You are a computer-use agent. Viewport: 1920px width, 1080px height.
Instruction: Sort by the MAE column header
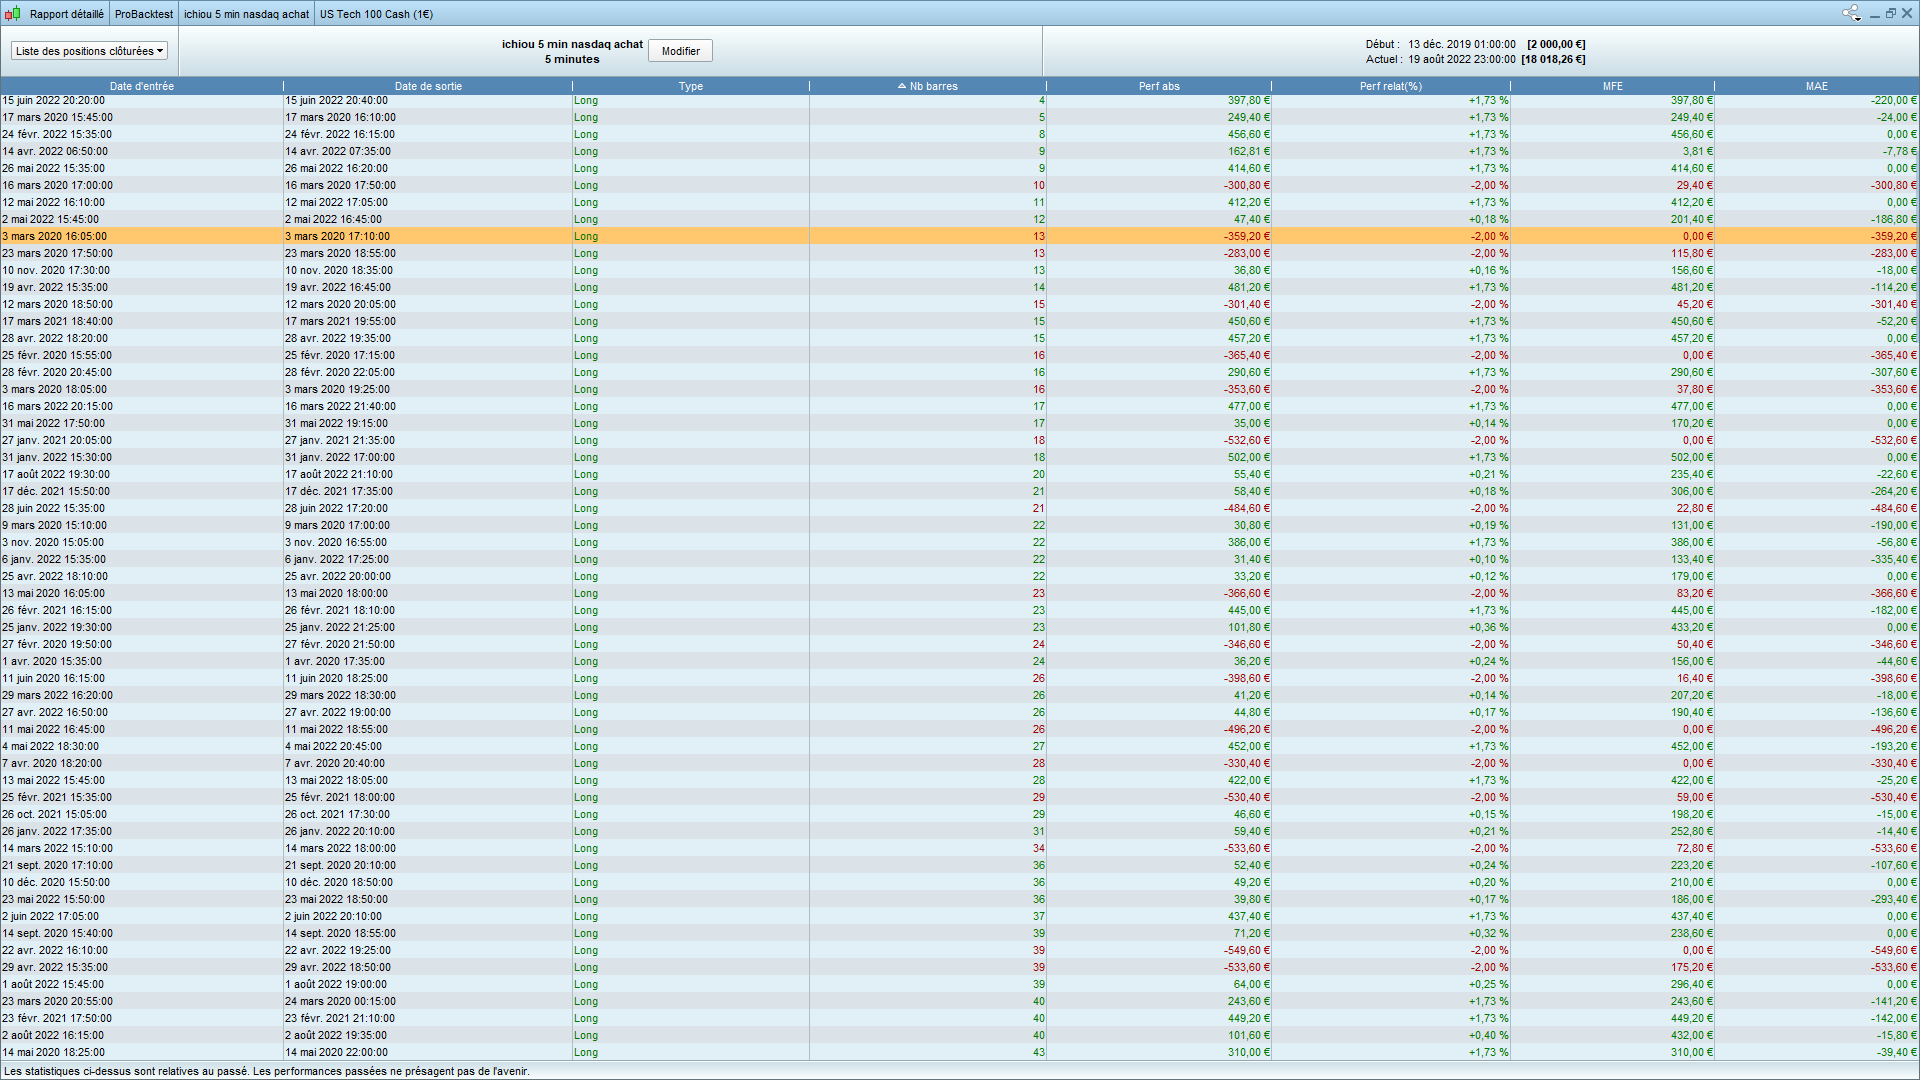[1816, 86]
